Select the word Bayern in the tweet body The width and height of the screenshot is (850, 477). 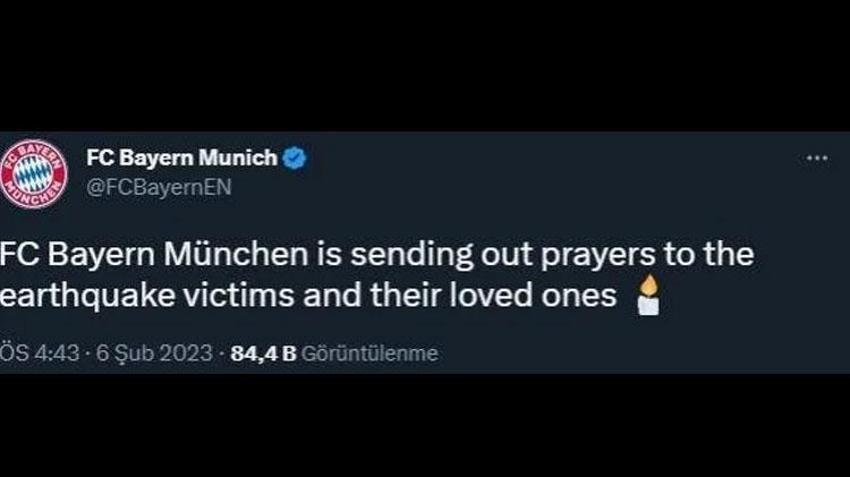(101, 256)
